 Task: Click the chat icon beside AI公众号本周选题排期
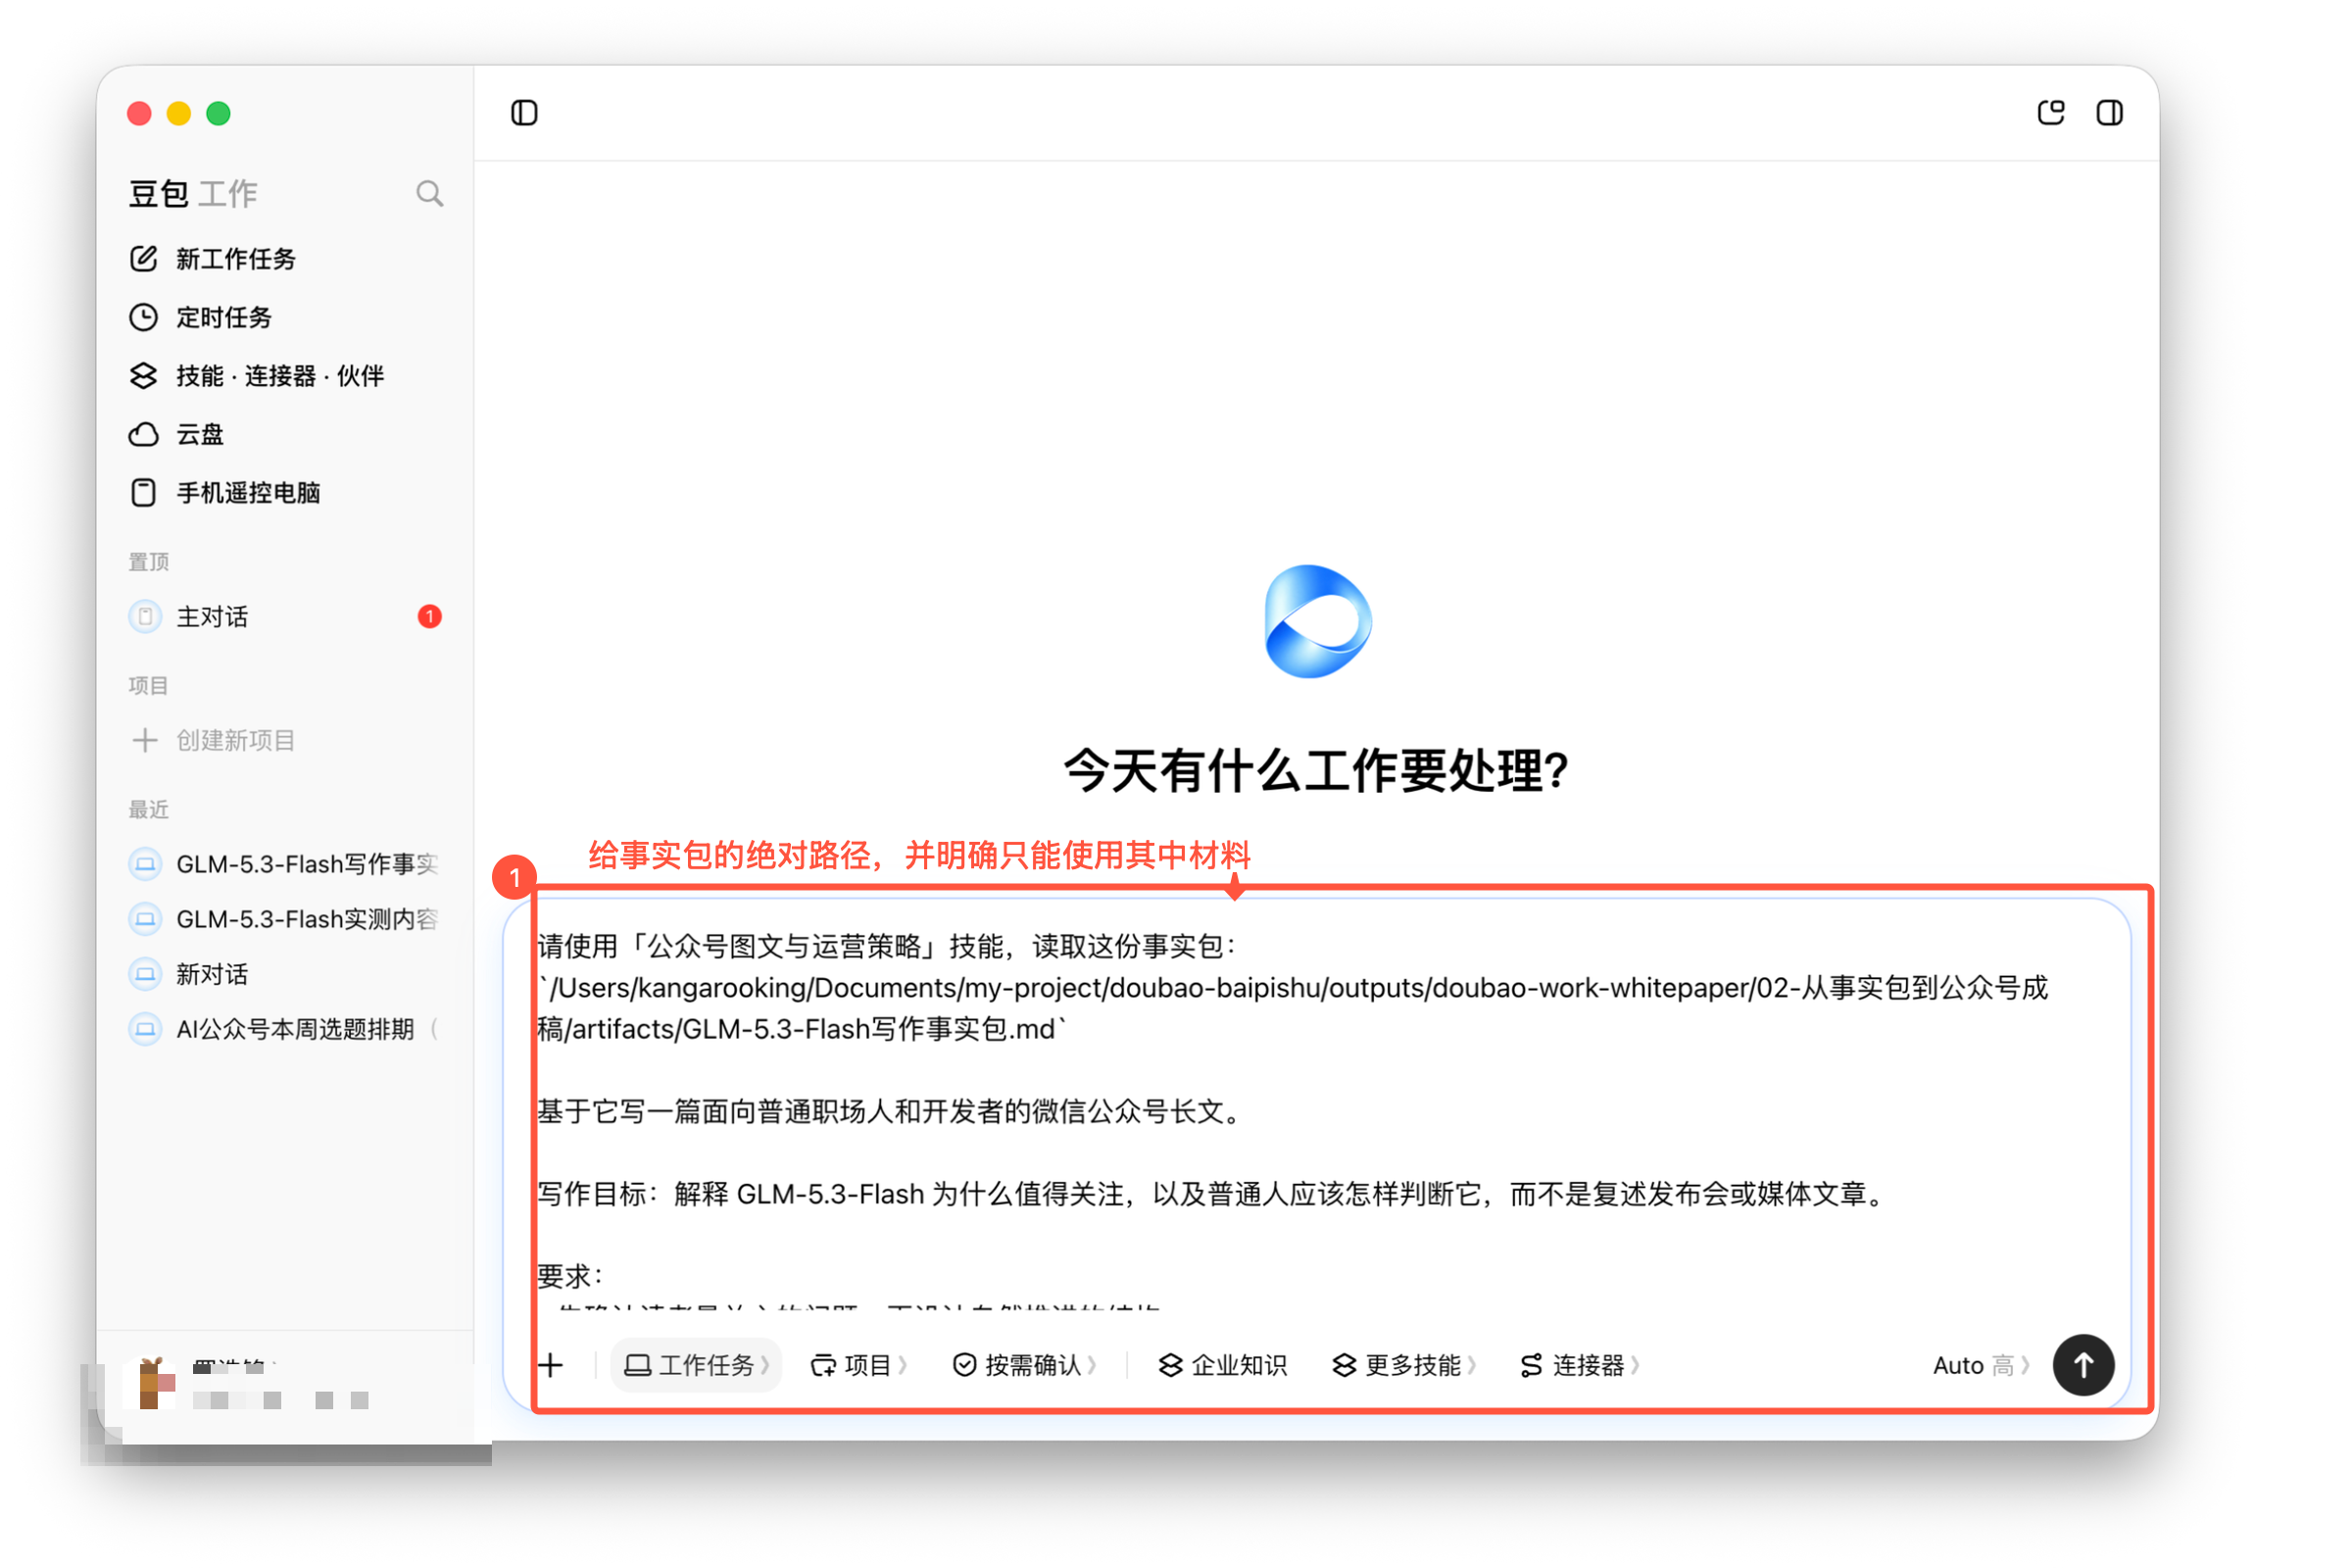click(x=145, y=1029)
